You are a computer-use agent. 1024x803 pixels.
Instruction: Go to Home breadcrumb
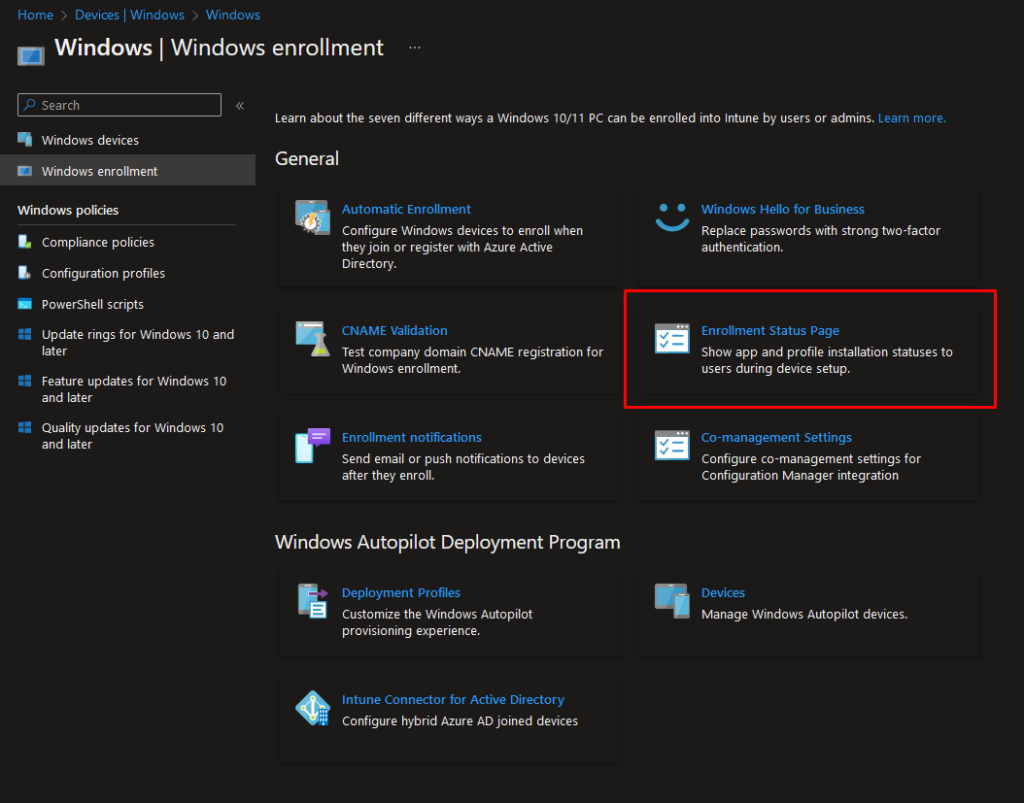35,14
